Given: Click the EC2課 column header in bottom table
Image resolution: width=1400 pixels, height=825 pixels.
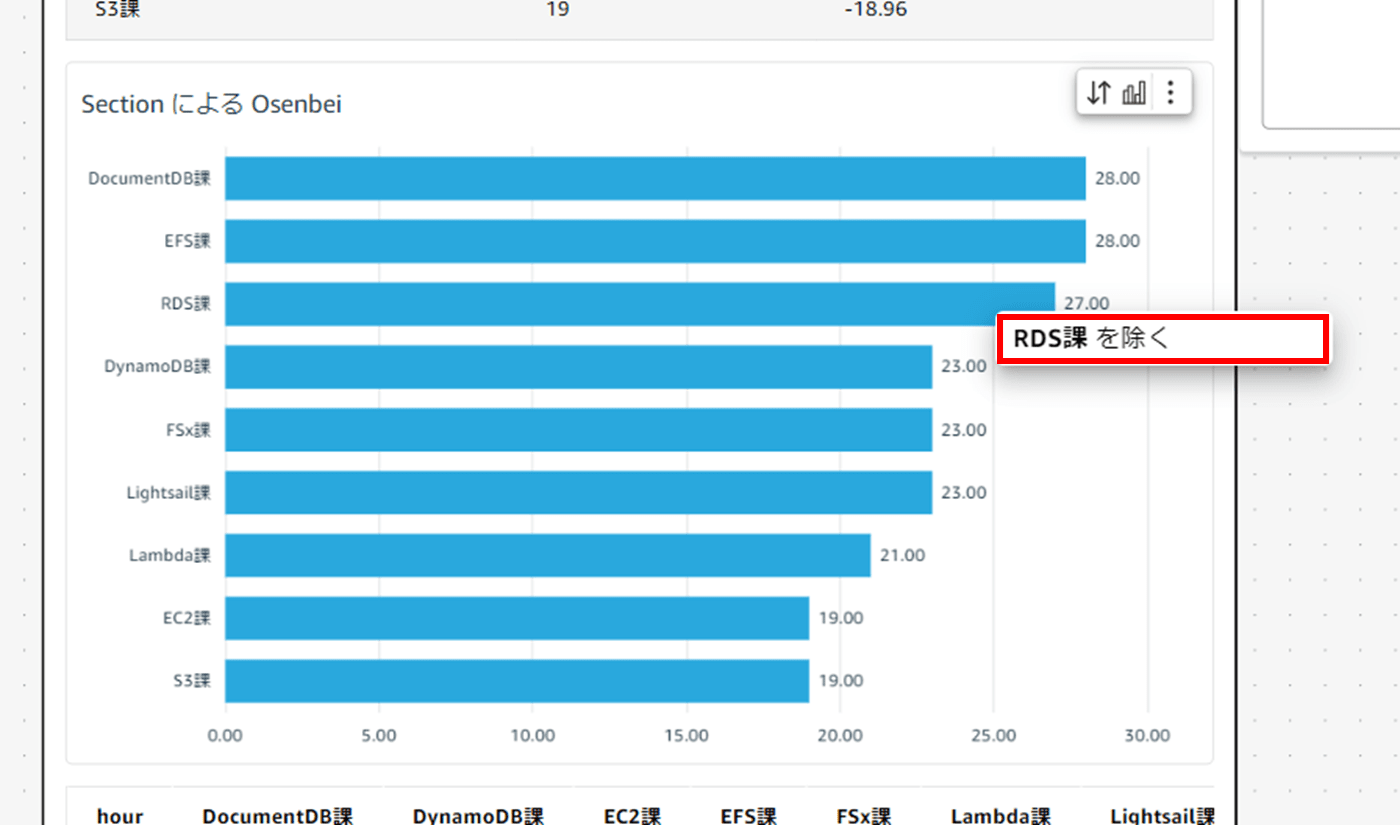Looking at the screenshot, I should [x=632, y=815].
